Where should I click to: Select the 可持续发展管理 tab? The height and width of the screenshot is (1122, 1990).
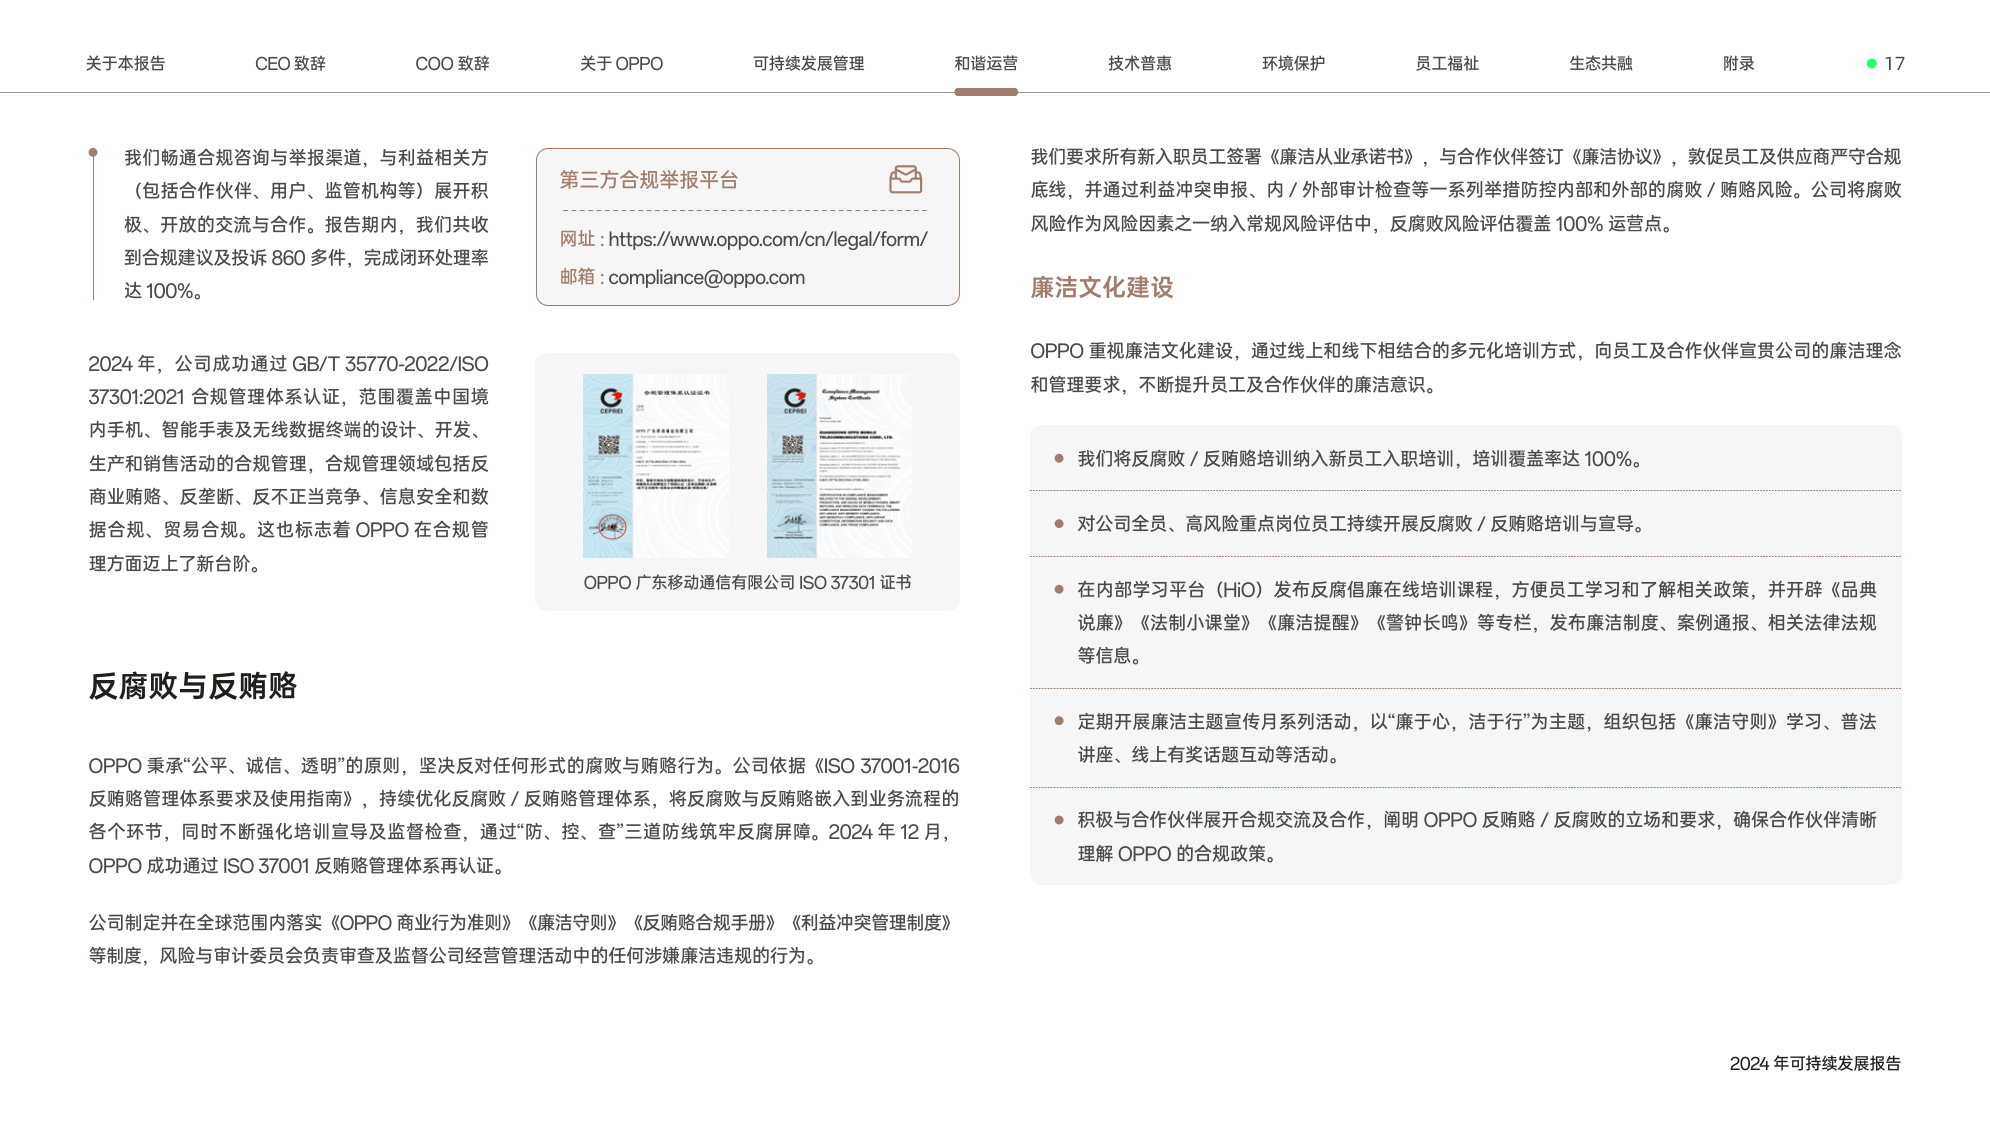808,63
